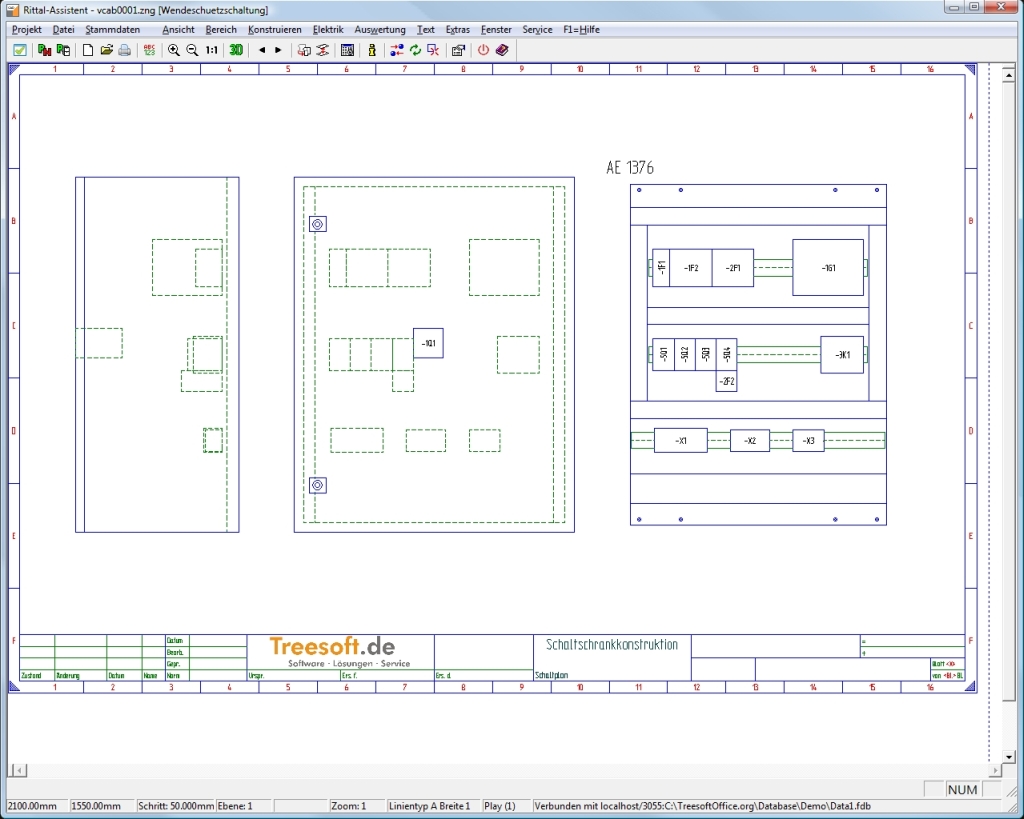Click the zoom in magnifier icon
Screen dimensions: 1024x819
[x=174, y=49]
